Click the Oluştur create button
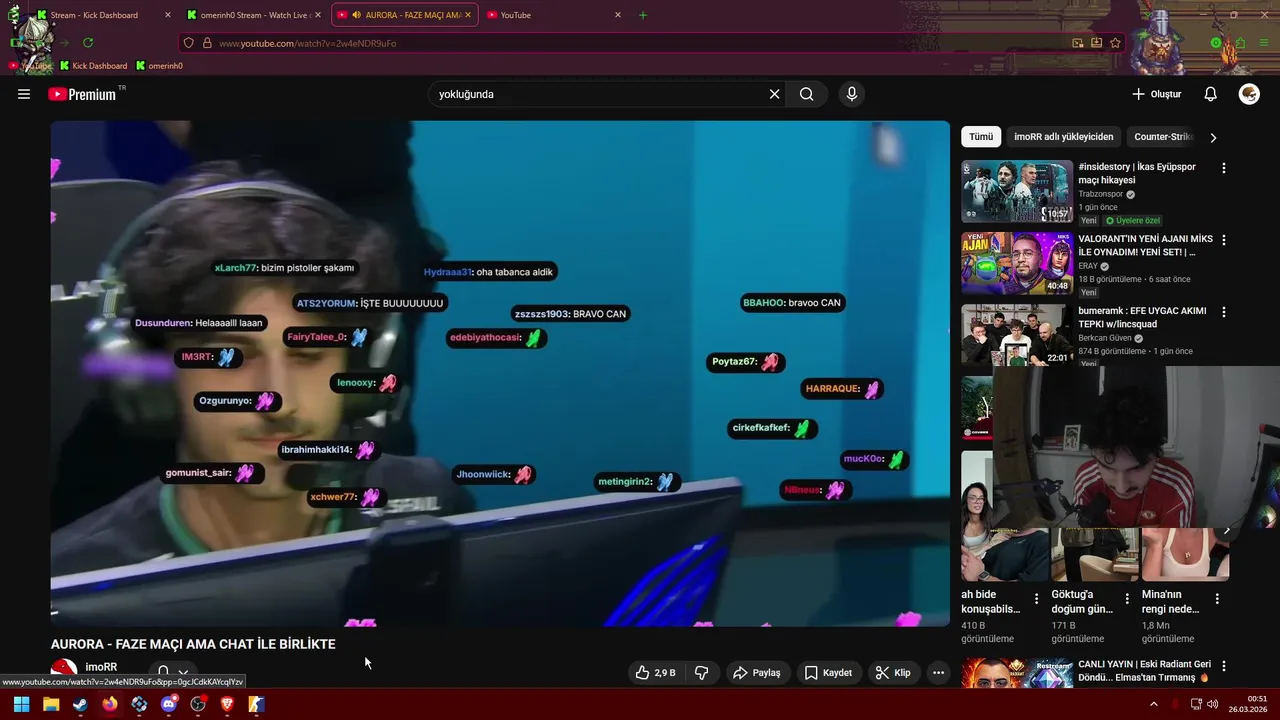1280x720 pixels. tap(1156, 94)
